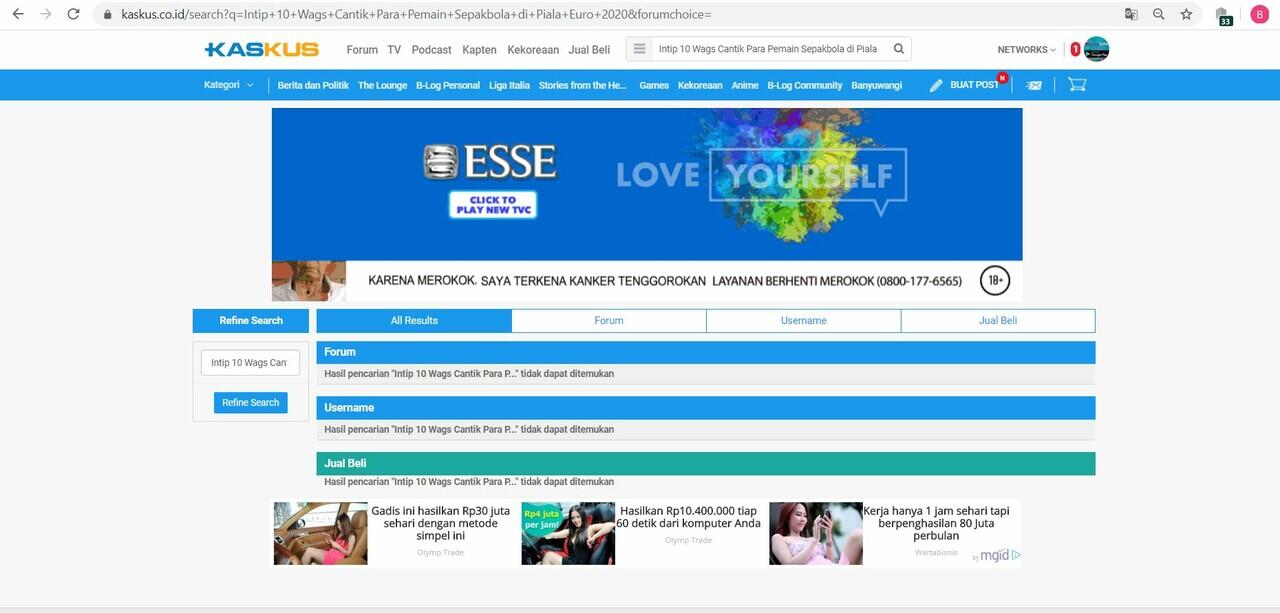Open the Kapten menu item
The height and width of the screenshot is (613, 1280).
(479, 50)
